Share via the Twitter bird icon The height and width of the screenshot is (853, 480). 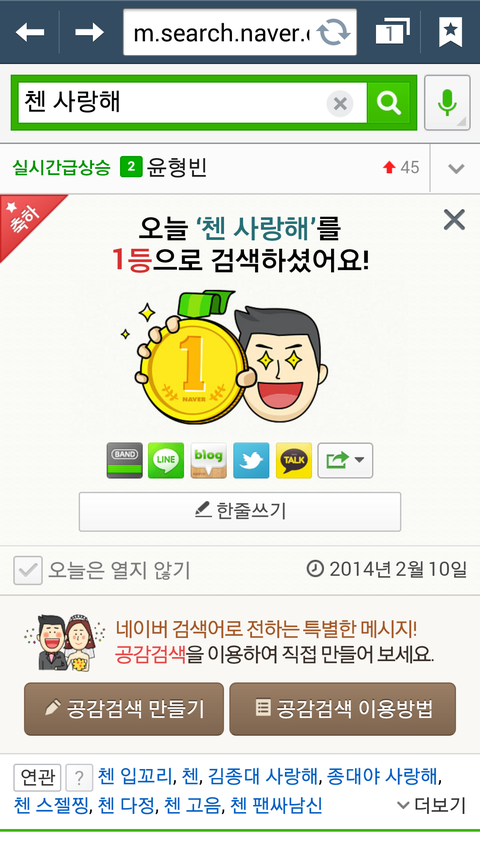click(251, 461)
